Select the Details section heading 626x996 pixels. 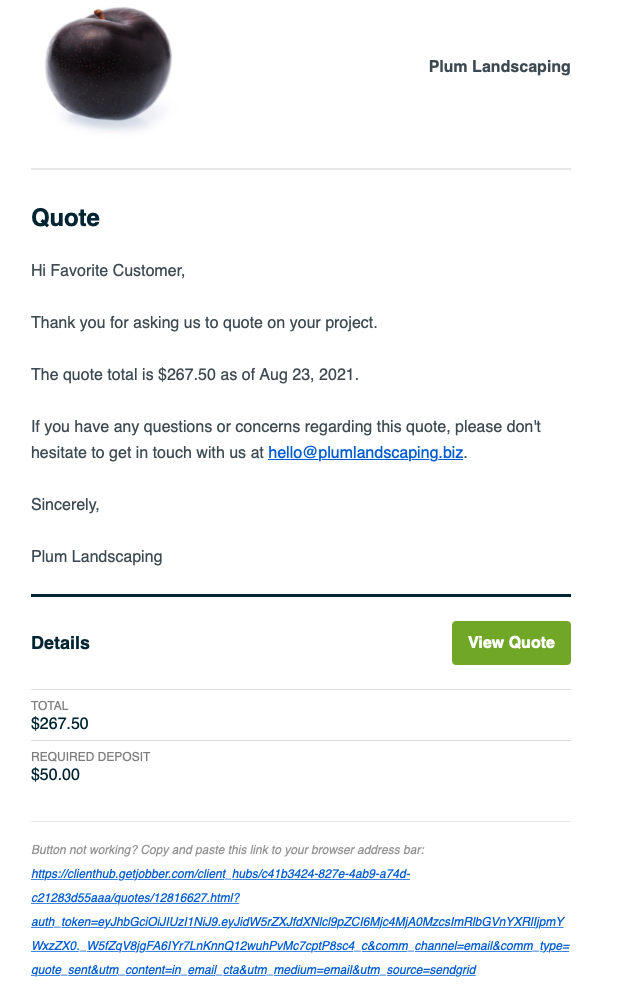pos(60,643)
